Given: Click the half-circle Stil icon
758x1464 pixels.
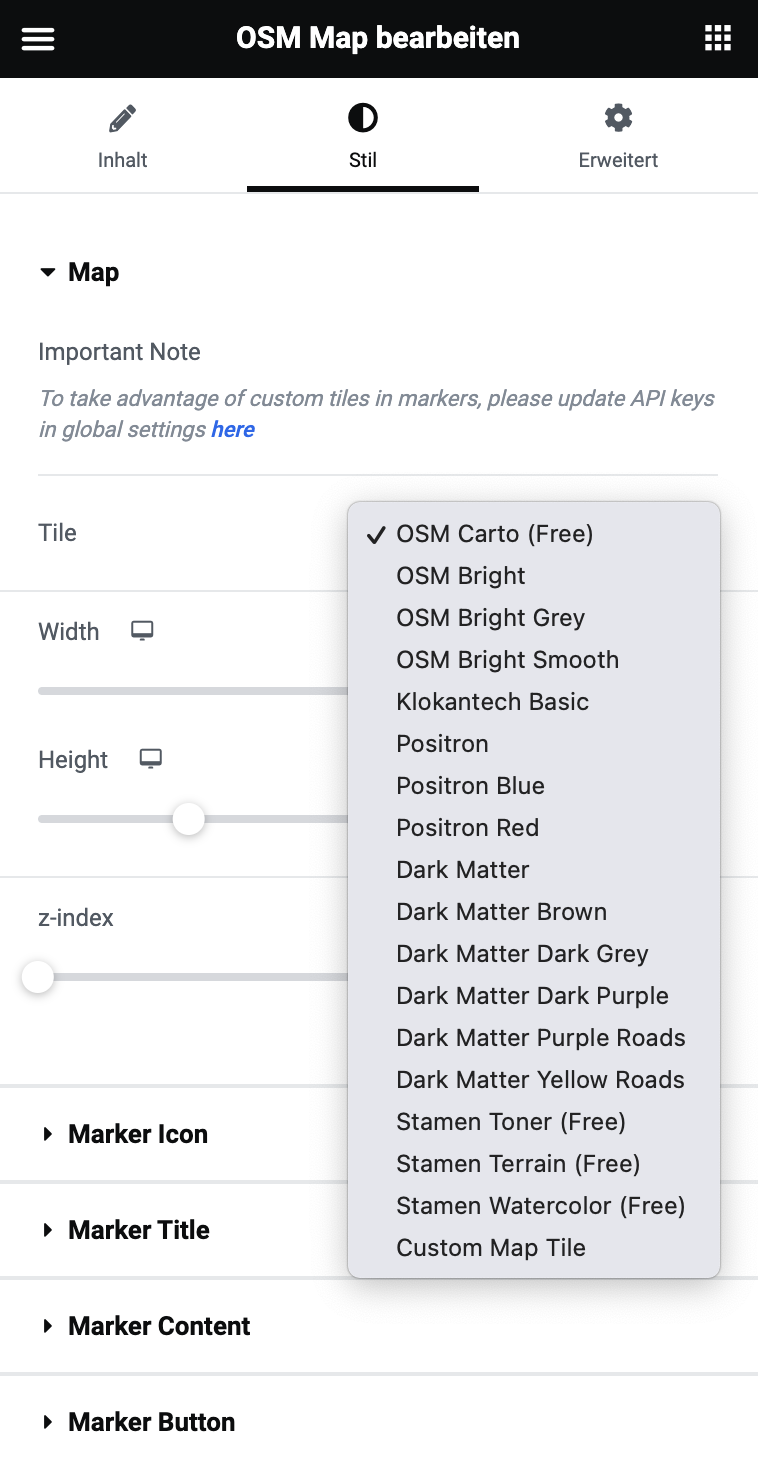Looking at the screenshot, I should (363, 120).
